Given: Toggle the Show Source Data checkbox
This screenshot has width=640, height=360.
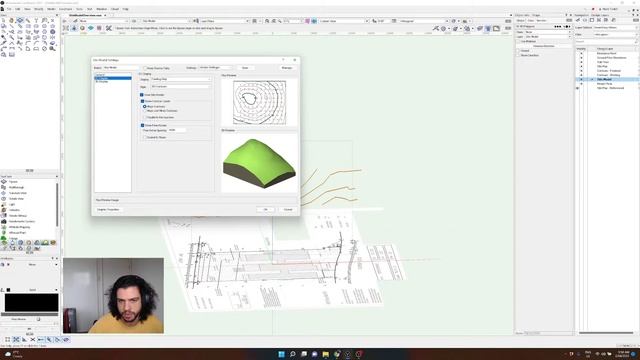Looking at the screenshot, I should click(145, 68).
